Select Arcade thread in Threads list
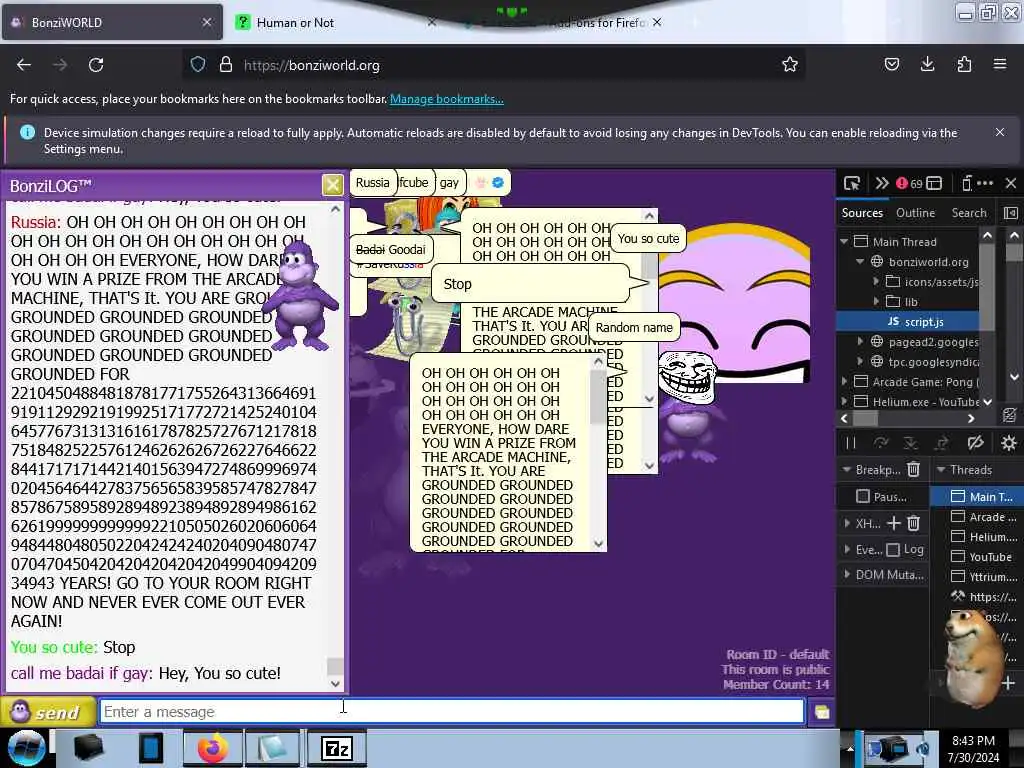The image size is (1024, 768). coord(975,517)
